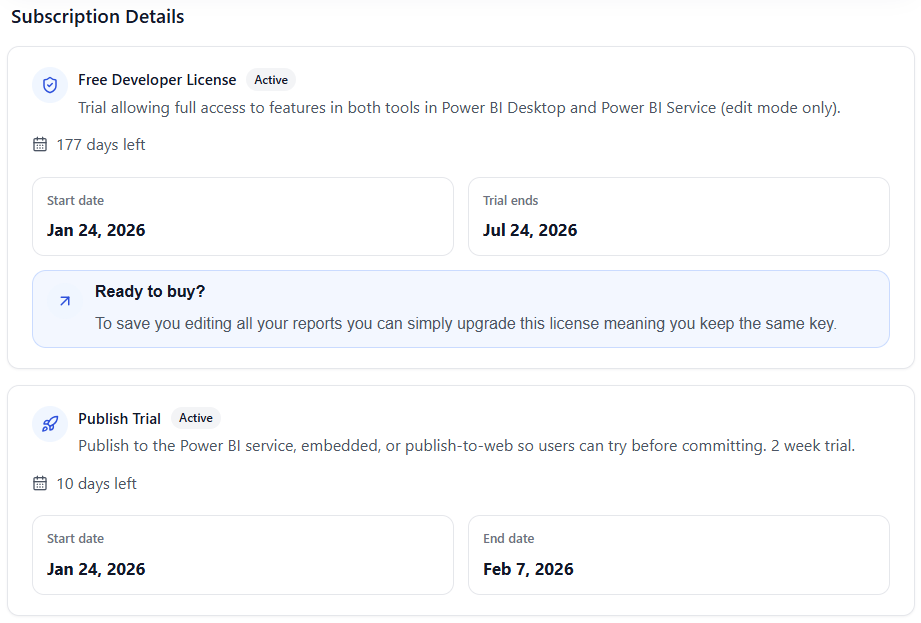Screen dimensions: 921x623
Task: Click the rocket icon beside Publish Trial
Action: pos(50,424)
